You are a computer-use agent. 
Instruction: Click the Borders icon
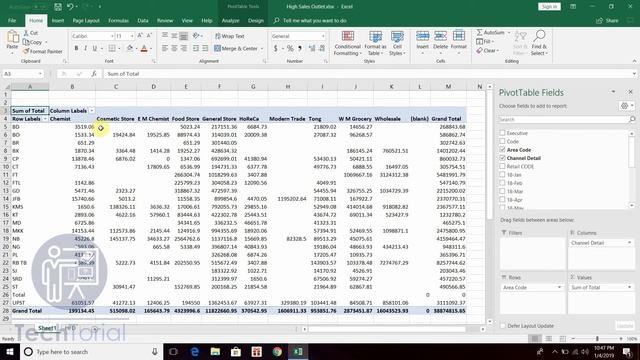point(112,48)
